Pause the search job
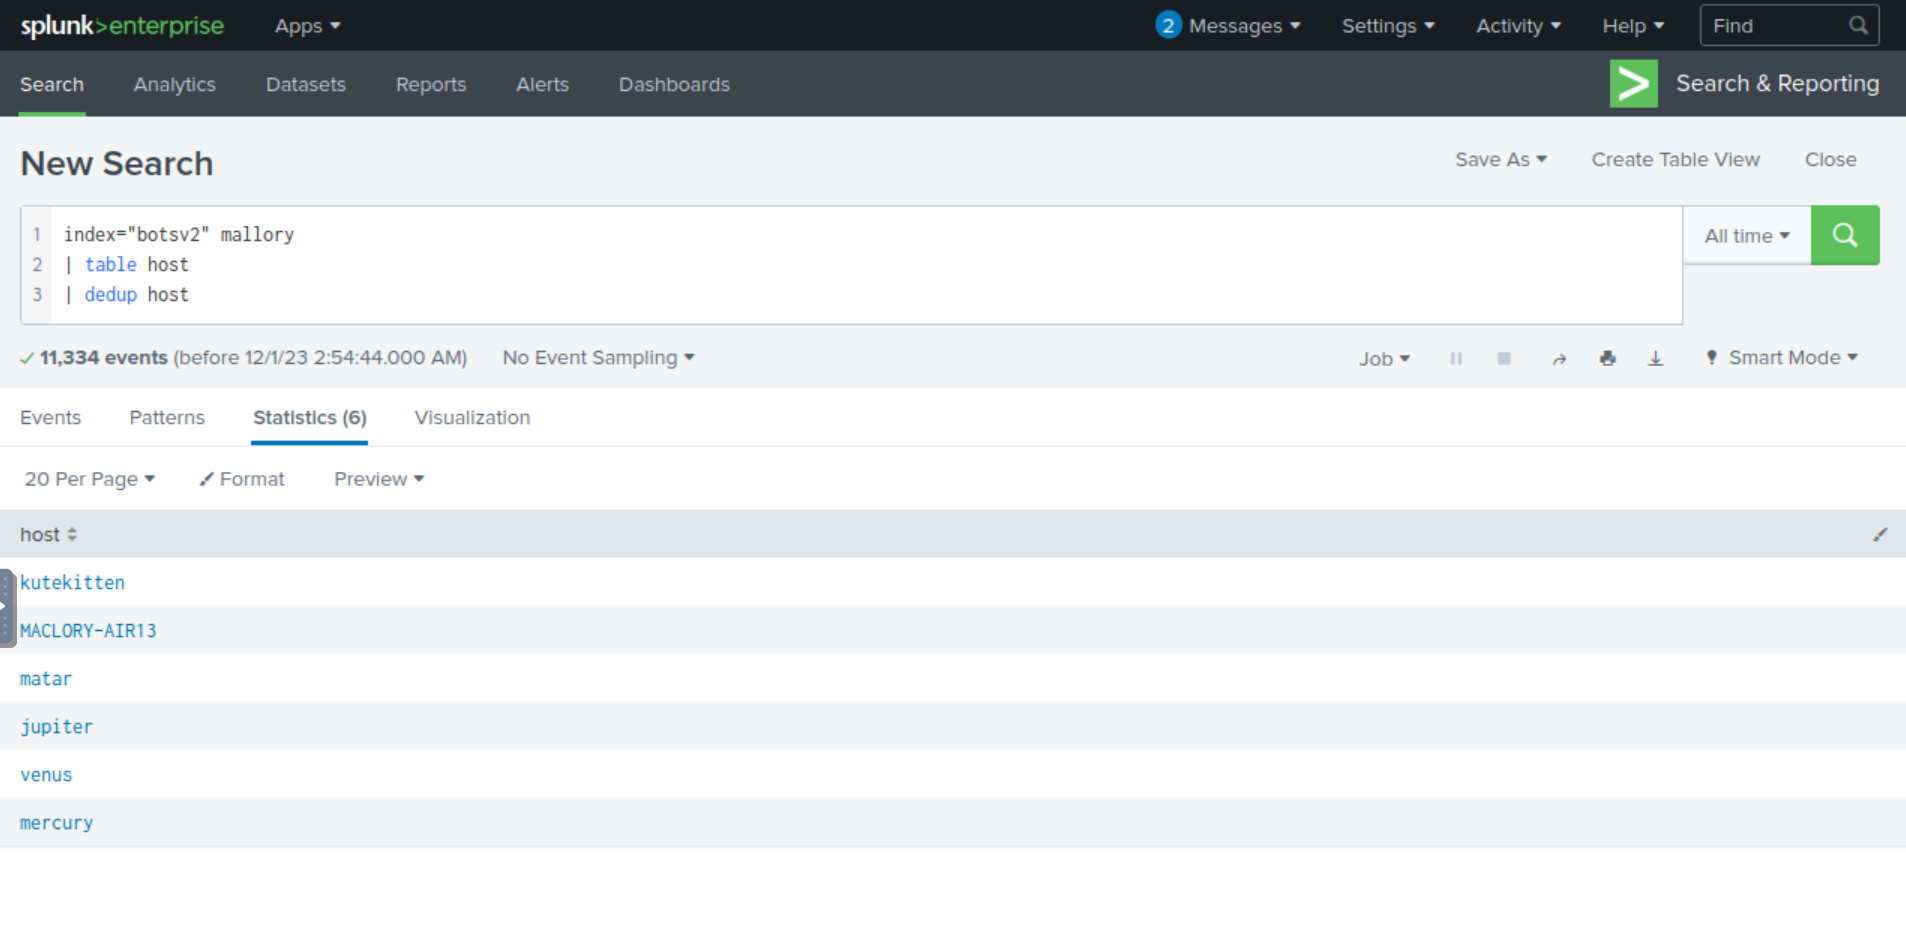This screenshot has width=1906, height=937. tap(1456, 358)
